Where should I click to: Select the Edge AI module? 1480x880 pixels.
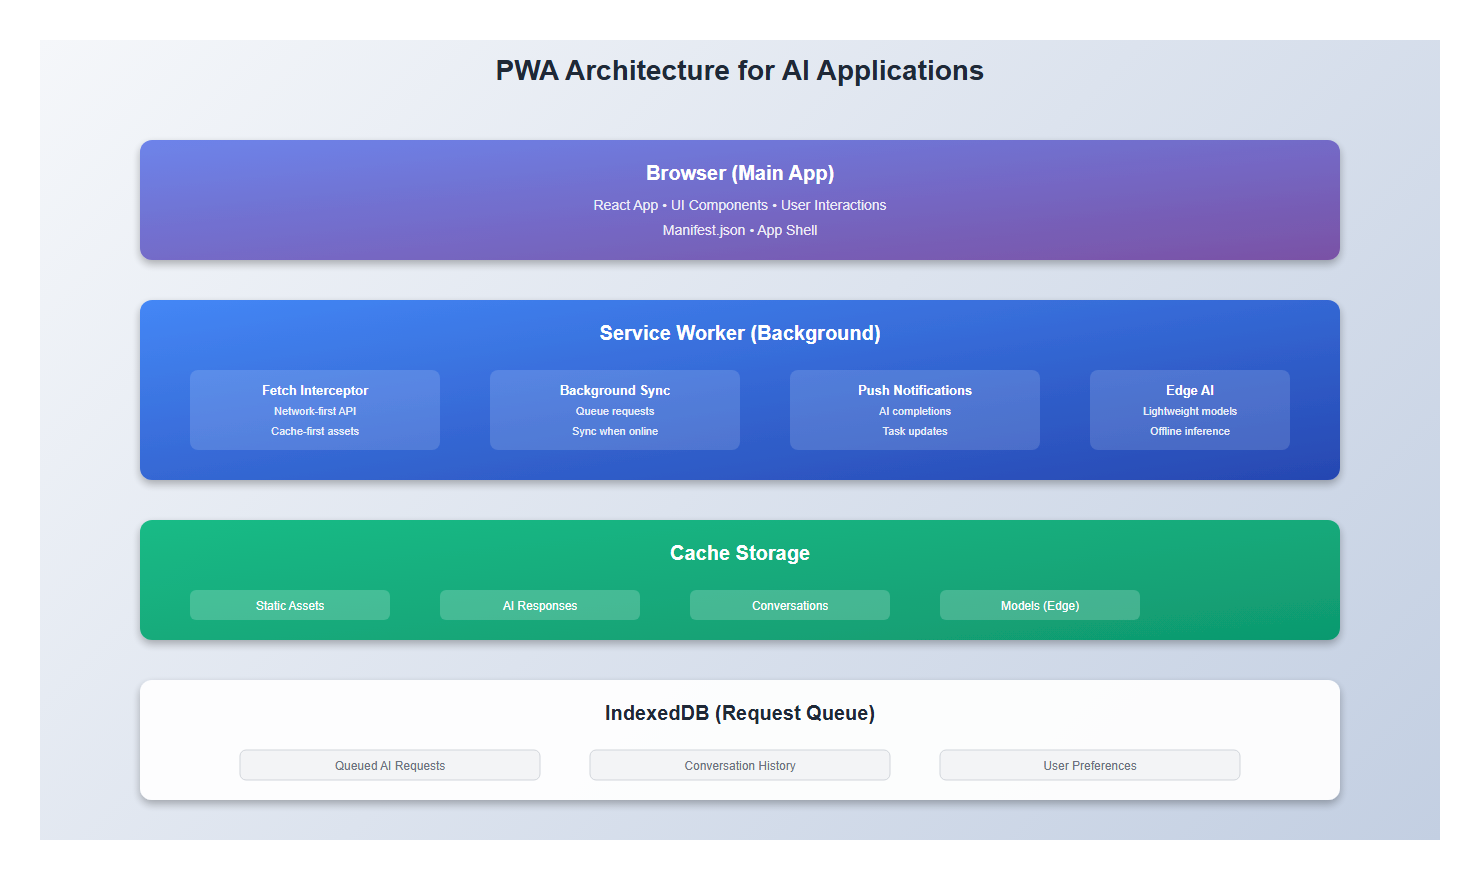pyautogui.click(x=1189, y=409)
